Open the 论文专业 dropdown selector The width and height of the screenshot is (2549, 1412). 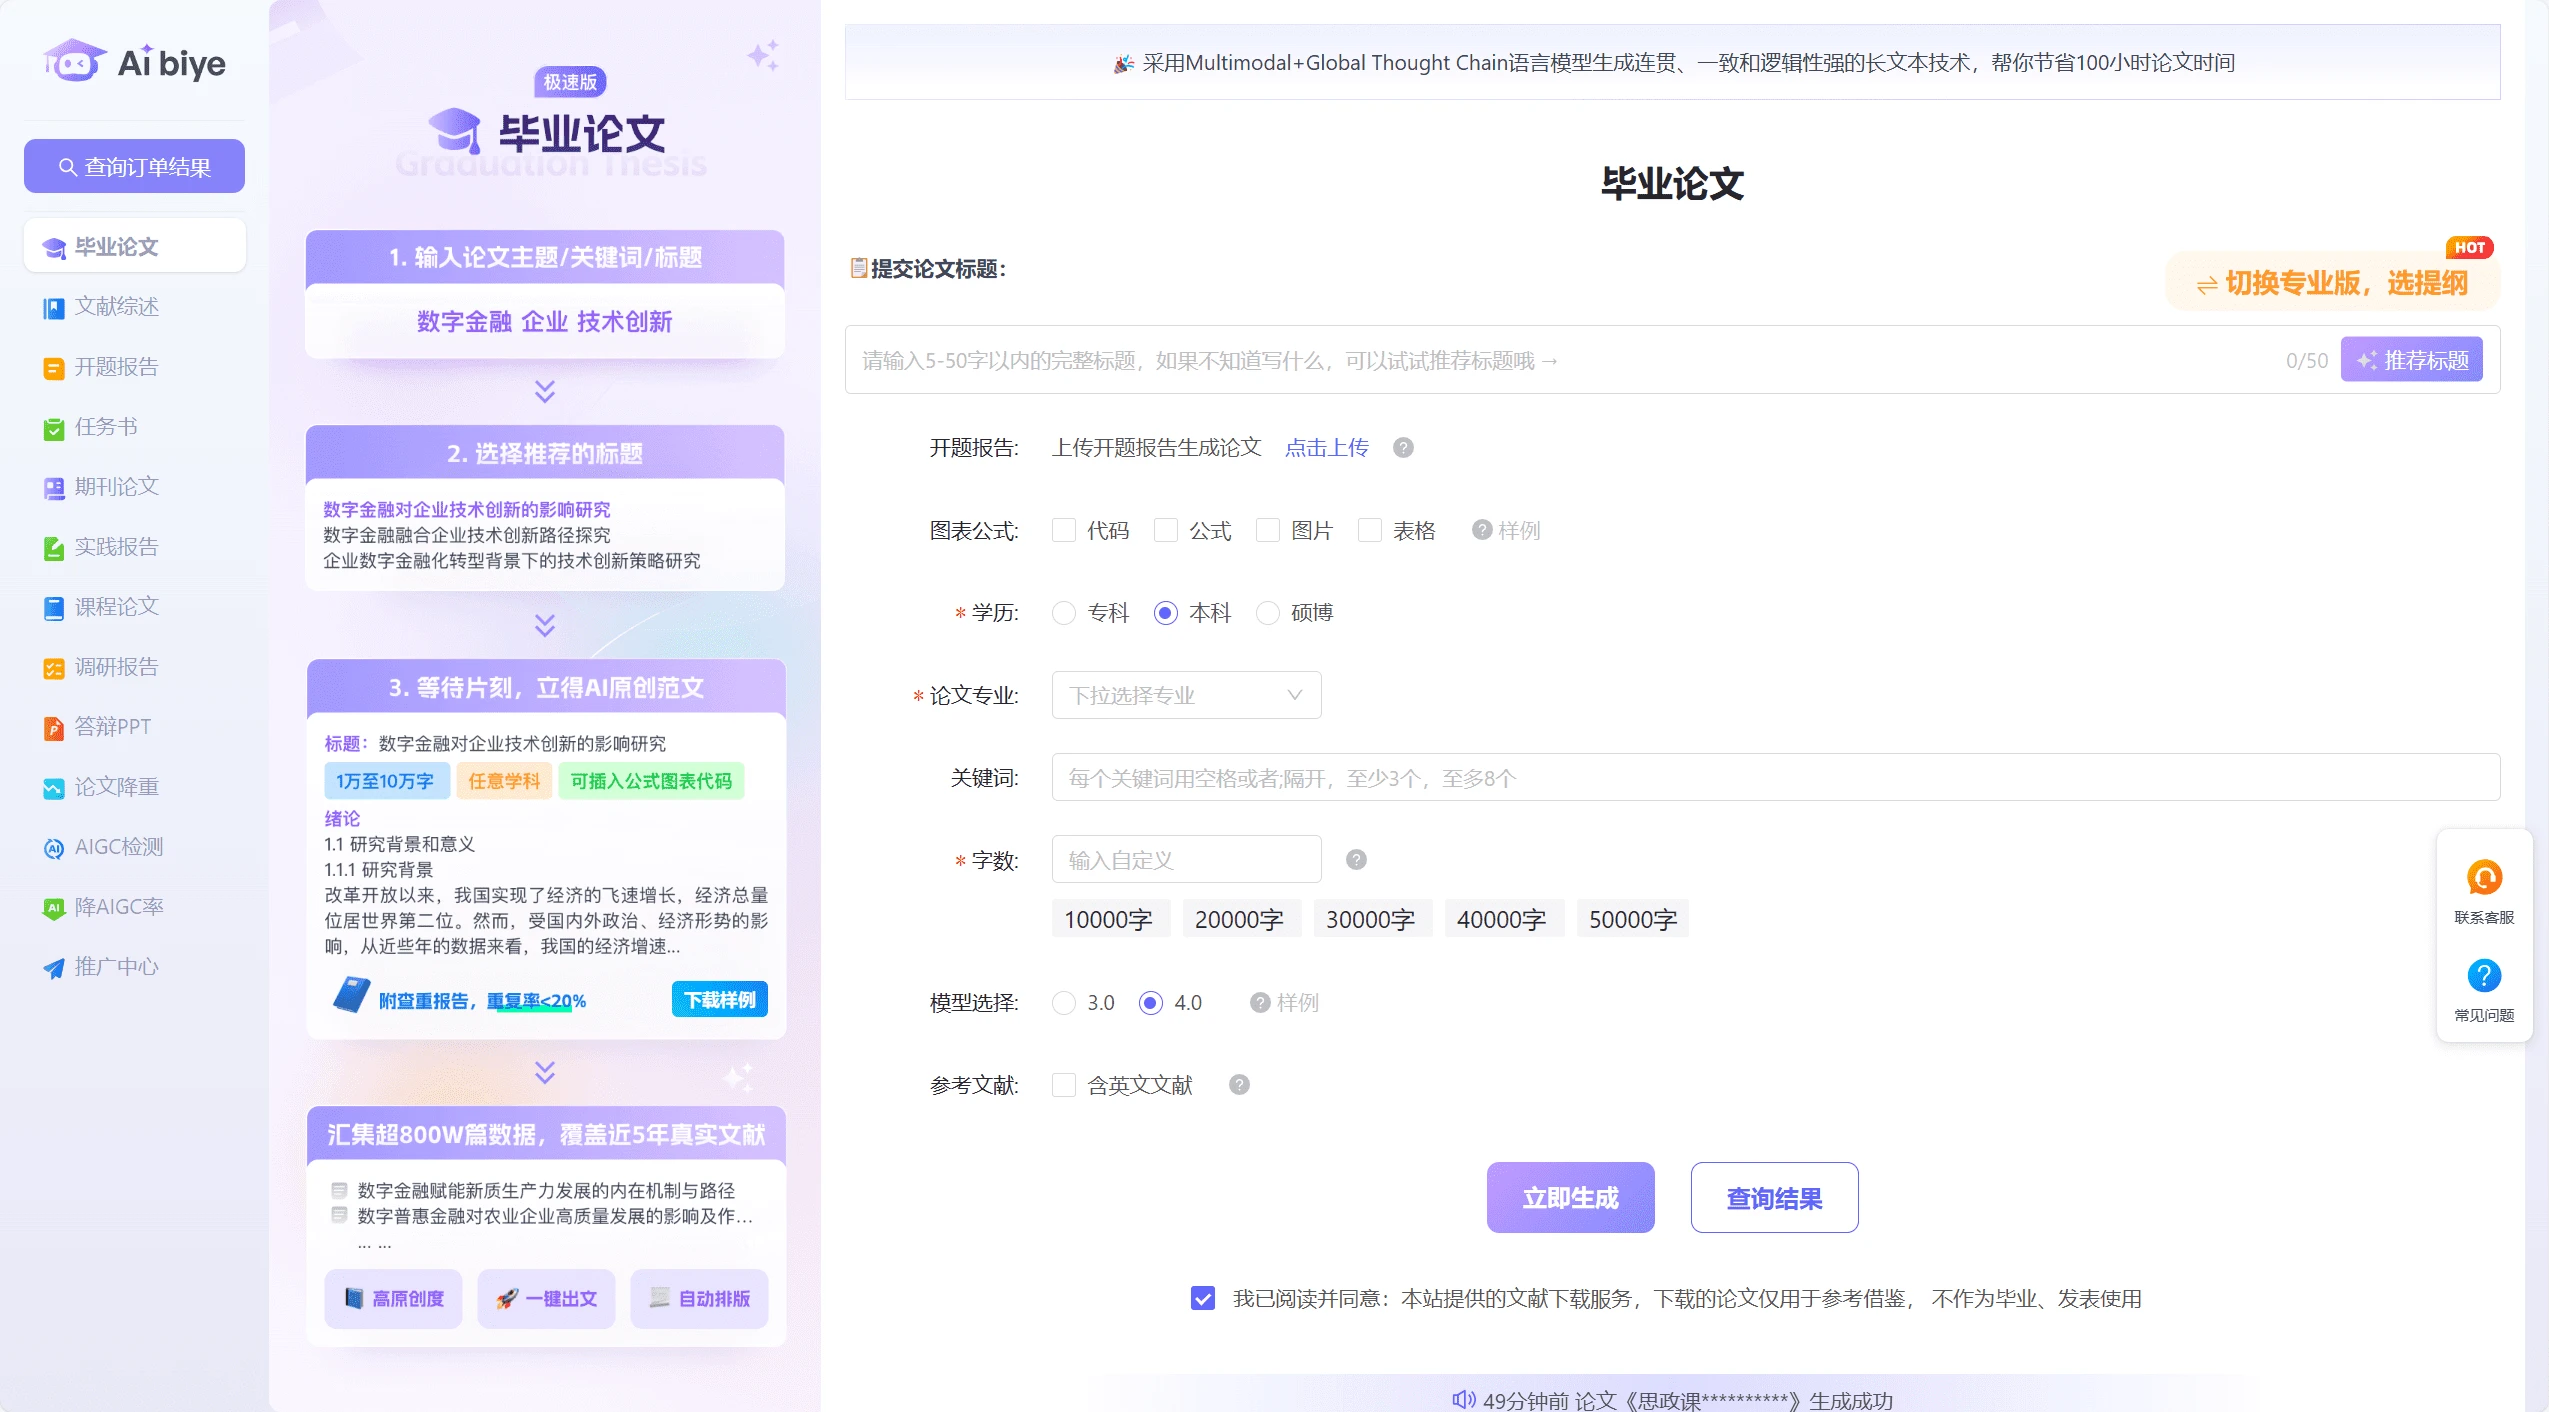click(x=1185, y=694)
